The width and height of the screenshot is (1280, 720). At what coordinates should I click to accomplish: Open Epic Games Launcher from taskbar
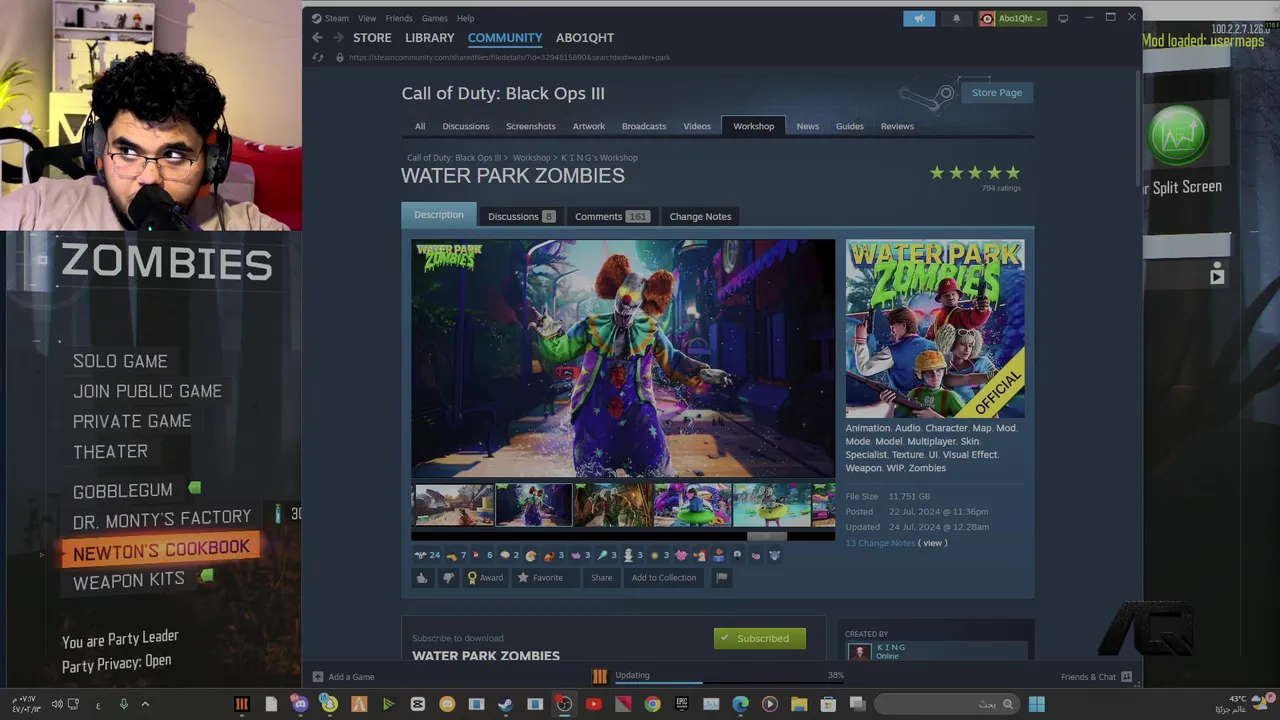682,704
